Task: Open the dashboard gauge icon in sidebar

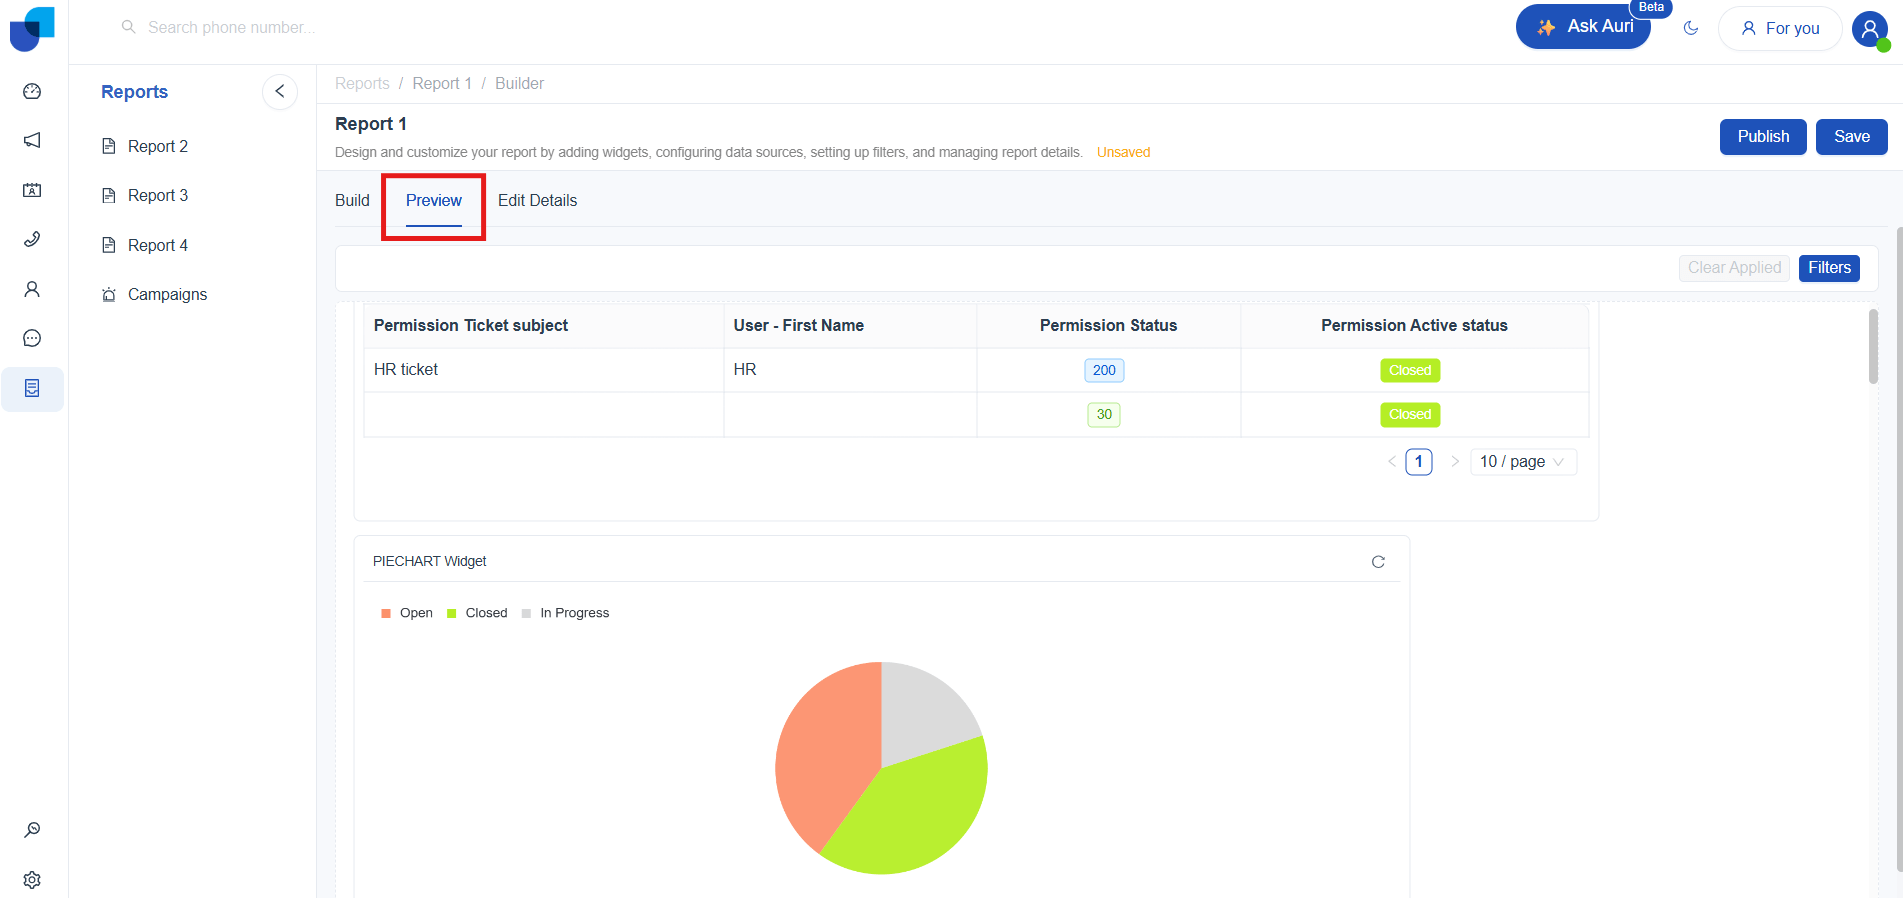Action: tap(32, 92)
